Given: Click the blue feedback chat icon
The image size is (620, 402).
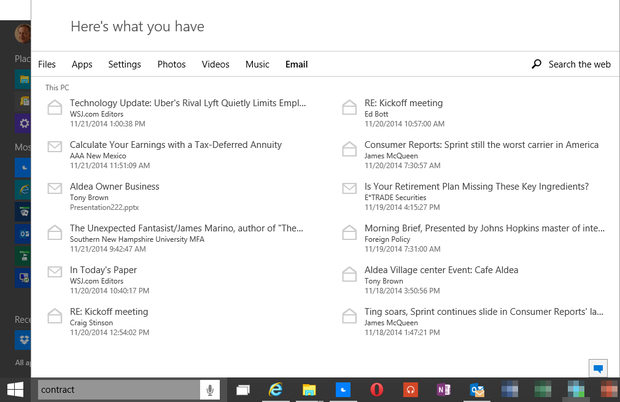Looking at the screenshot, I should coord(598,368).
